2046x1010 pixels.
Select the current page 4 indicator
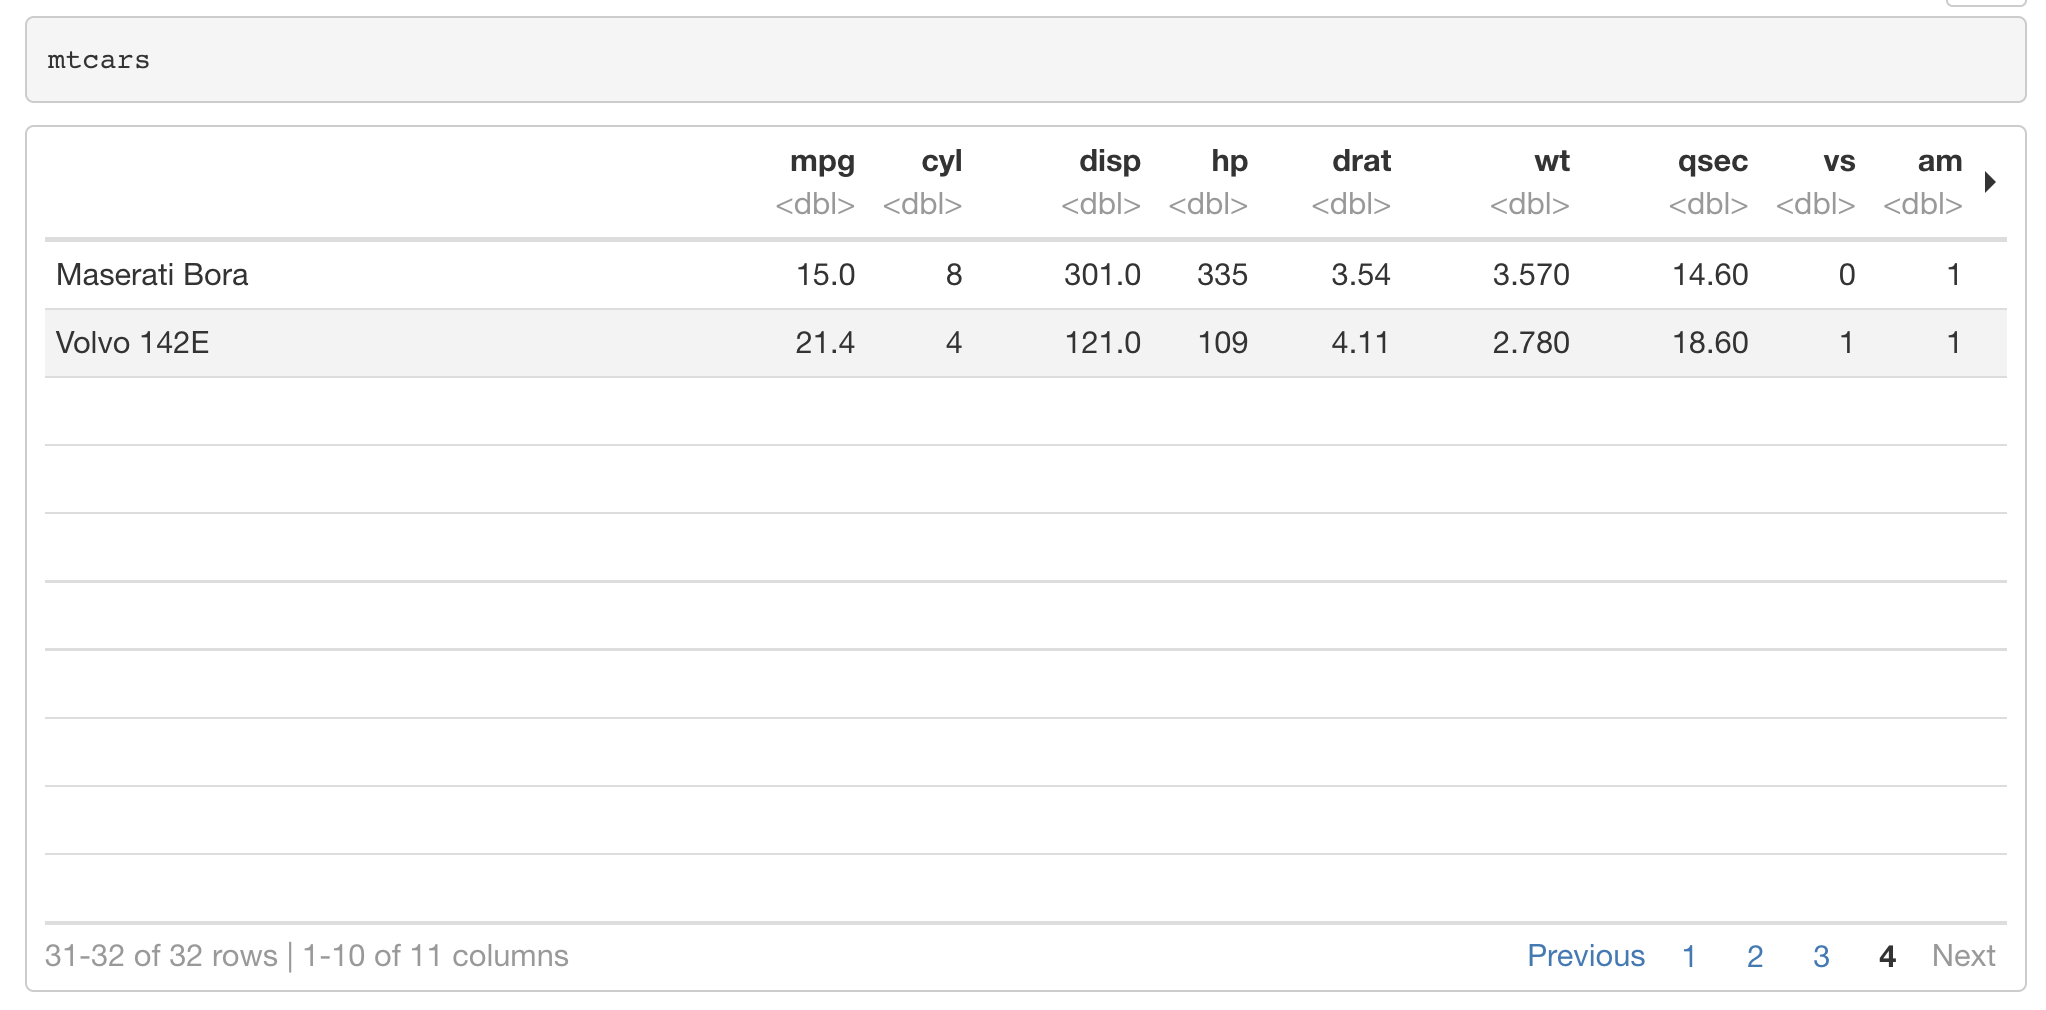click(x=1886, y=956)
